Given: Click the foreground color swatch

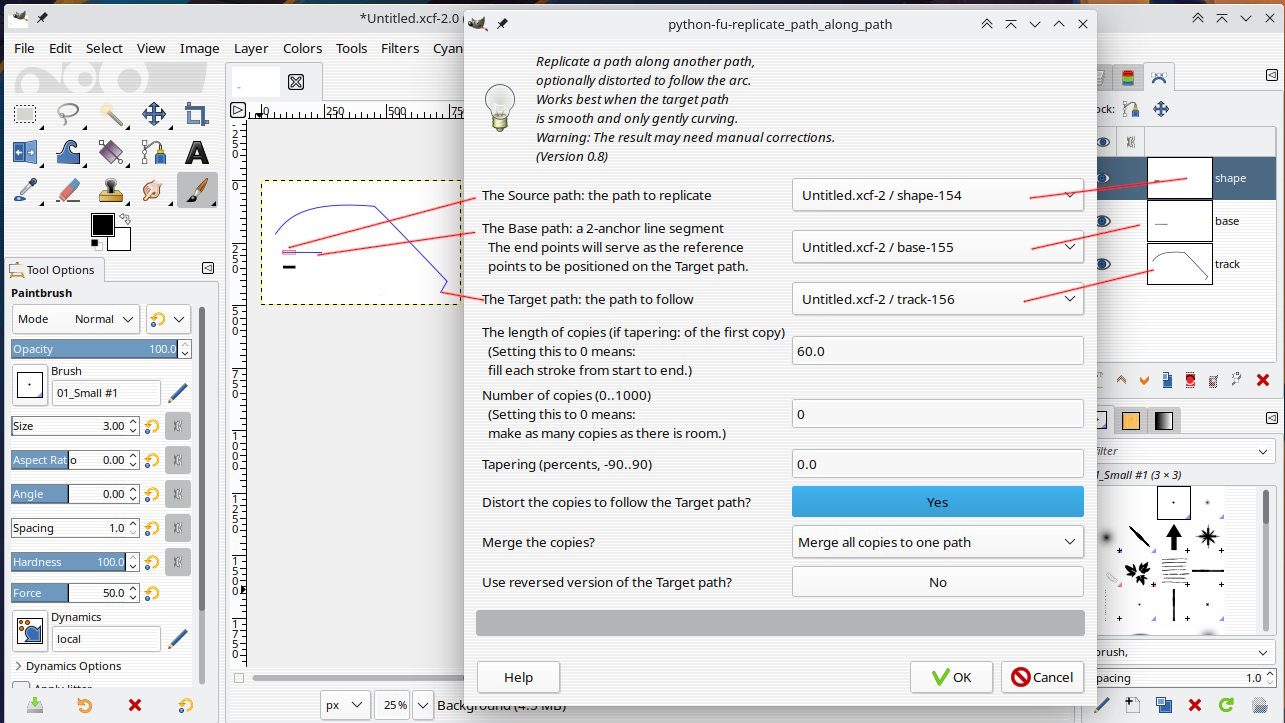Looking at the screenshot, I should click(102, 224).
